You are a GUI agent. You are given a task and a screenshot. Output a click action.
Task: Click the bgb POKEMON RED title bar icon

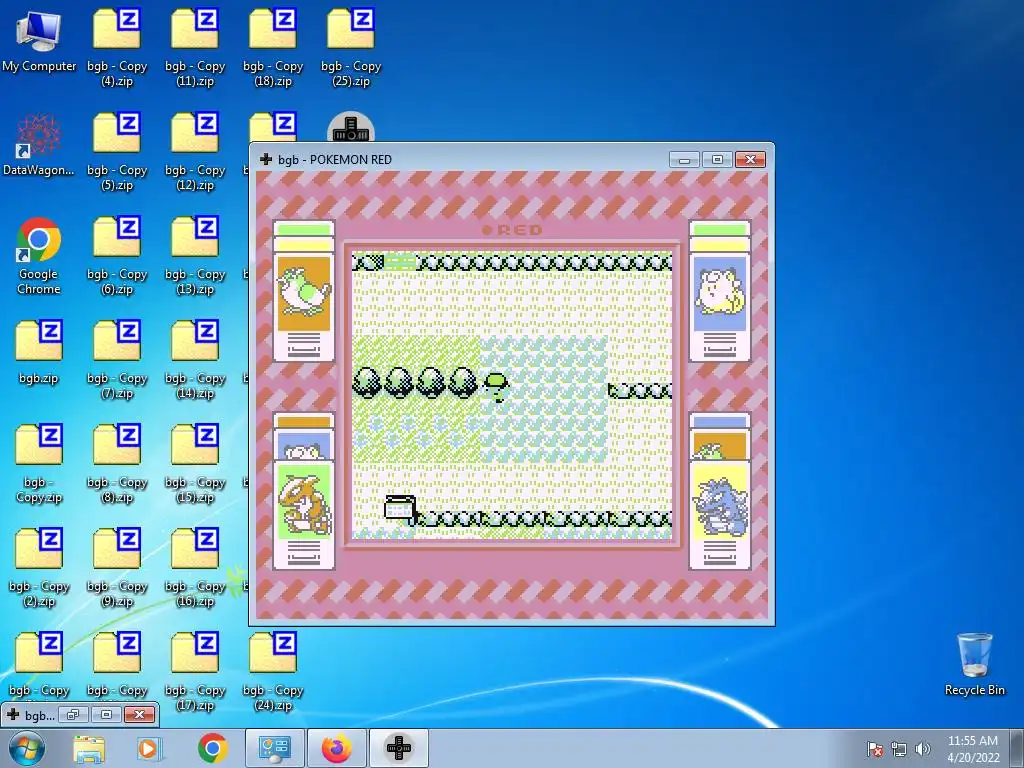[266, 159]
